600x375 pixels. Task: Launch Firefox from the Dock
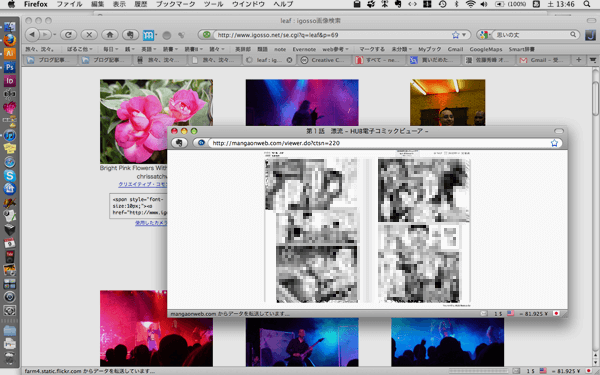[x=10, y=40]
